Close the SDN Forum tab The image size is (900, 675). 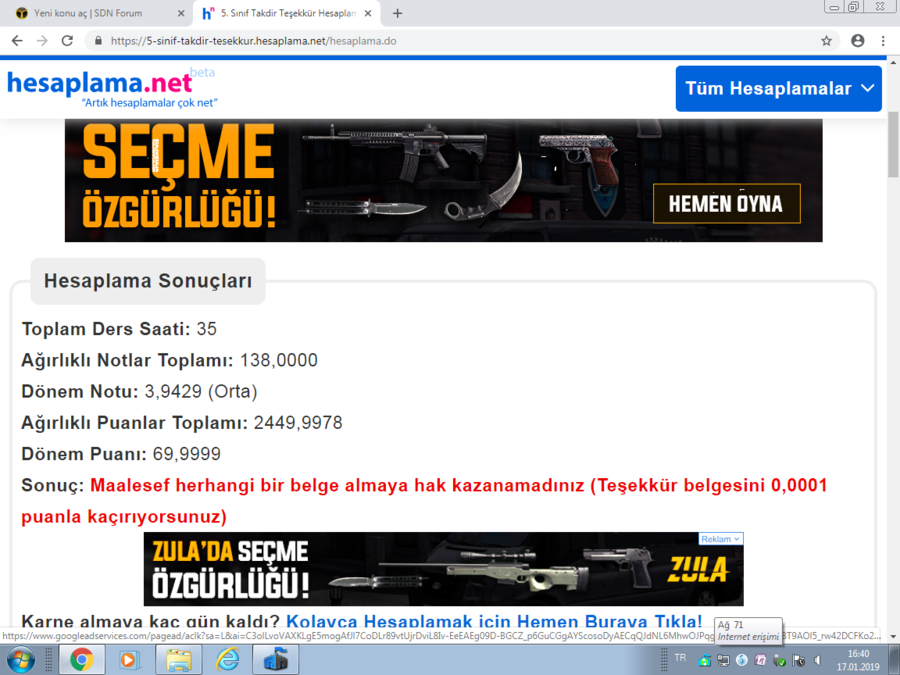click(181, 13)
